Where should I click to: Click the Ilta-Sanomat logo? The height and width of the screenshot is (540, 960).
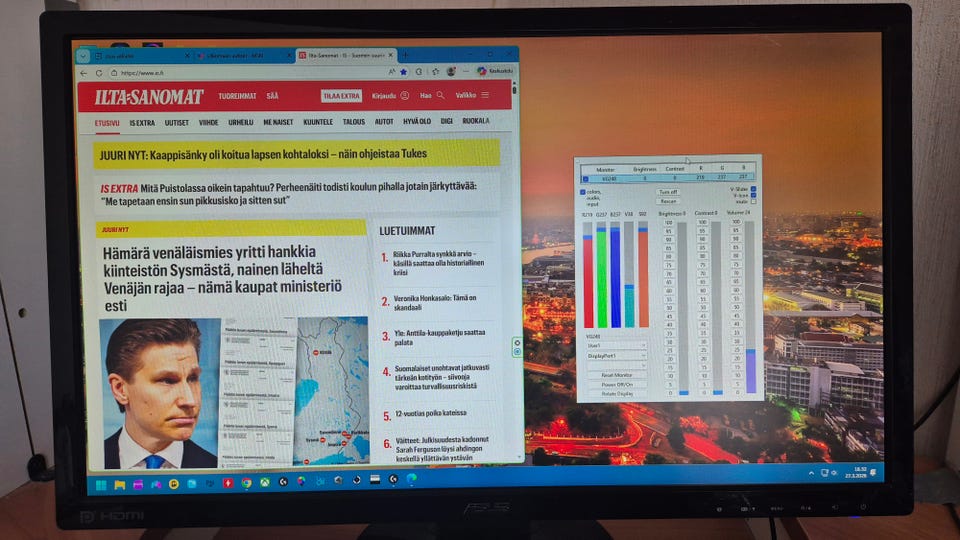(149, 97)
